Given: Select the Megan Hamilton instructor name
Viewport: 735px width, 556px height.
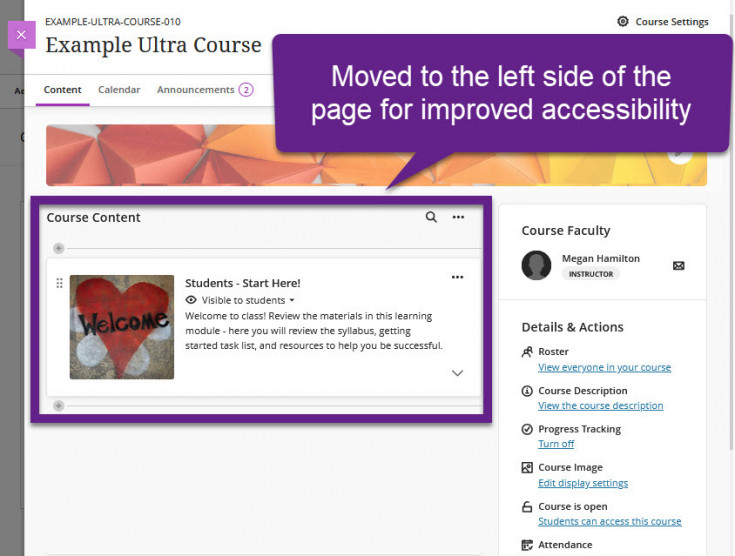Looking at the screenshot, I should click(x=600, y=258).
